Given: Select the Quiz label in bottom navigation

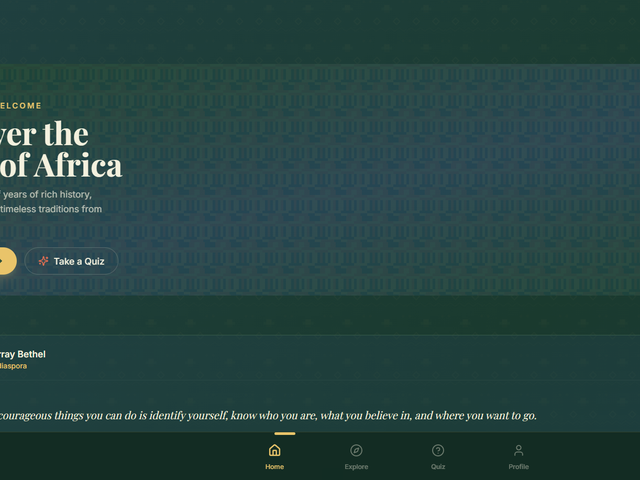Looking at the screenshot, I should point(438,467).
